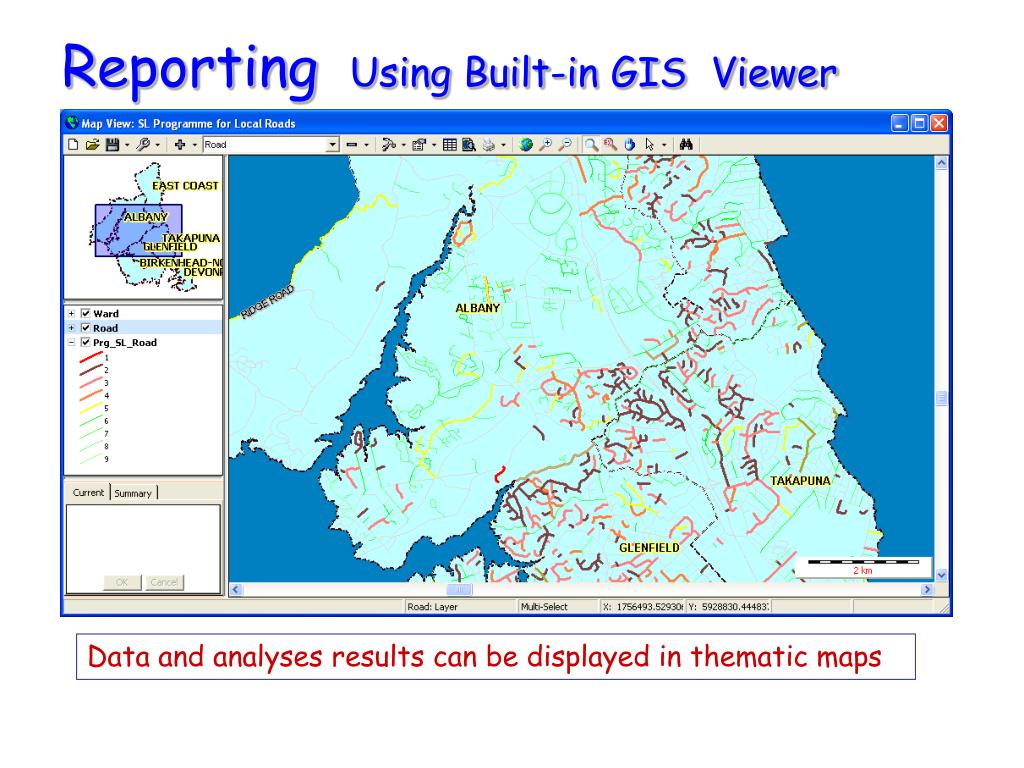
Task: Click the binoculars Find icon
Action: click(686, 144)
